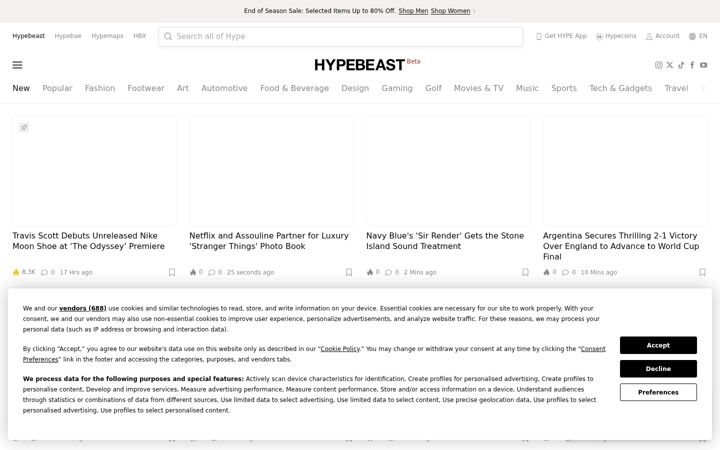This screenshot has height=450, width=720.
Task: Click the fire icon on Argentina article
Action: coord(546,272)
